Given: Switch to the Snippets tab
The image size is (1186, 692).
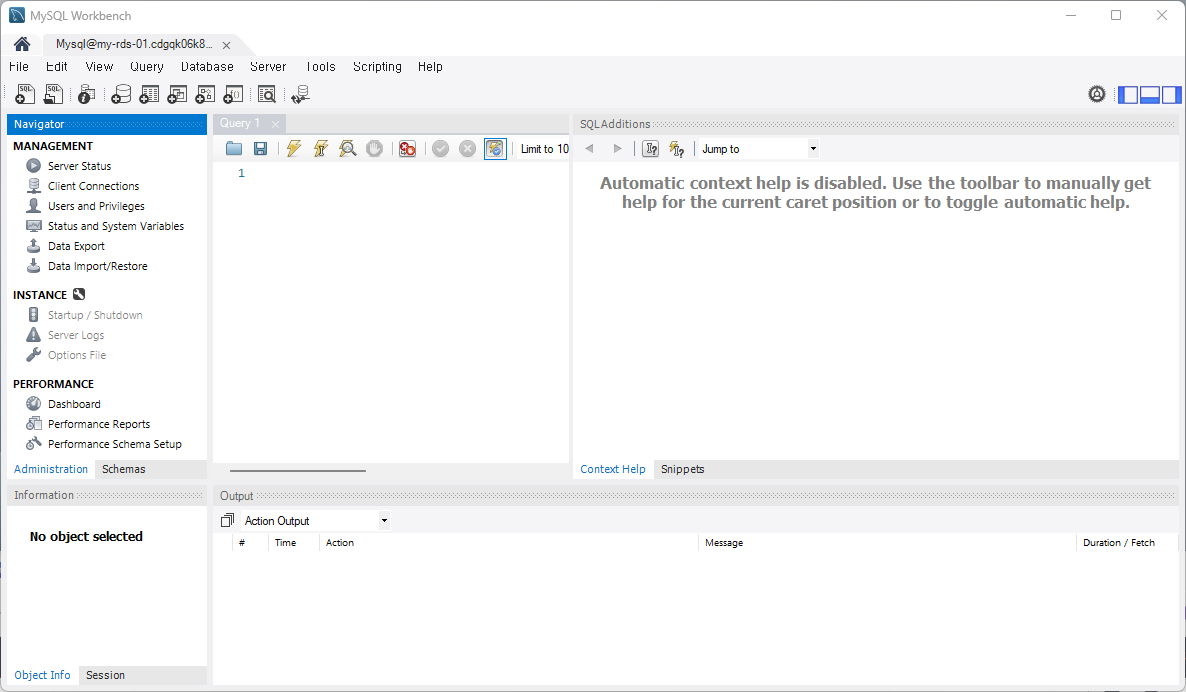Looking at the screenshot, I should [682, 469].
